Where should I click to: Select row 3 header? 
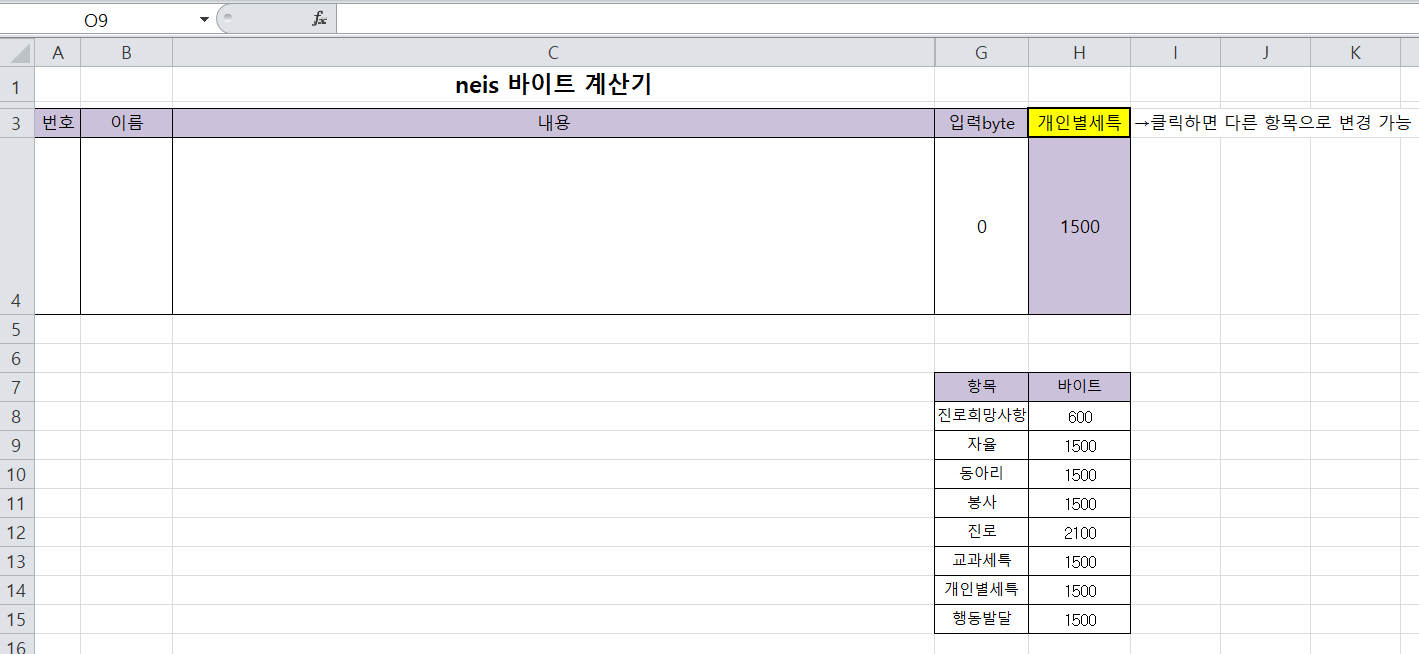click(17, 123)
